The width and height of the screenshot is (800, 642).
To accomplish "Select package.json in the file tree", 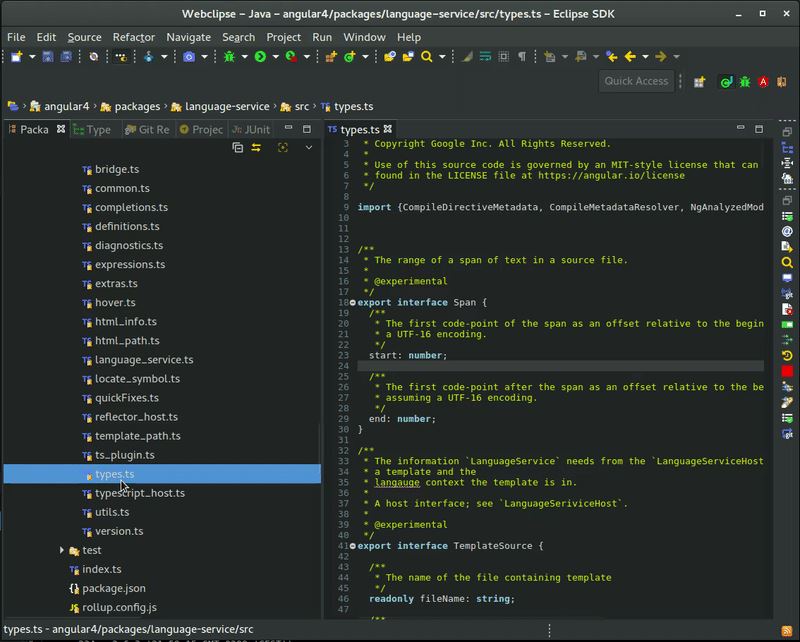I will tap(114, 588).
